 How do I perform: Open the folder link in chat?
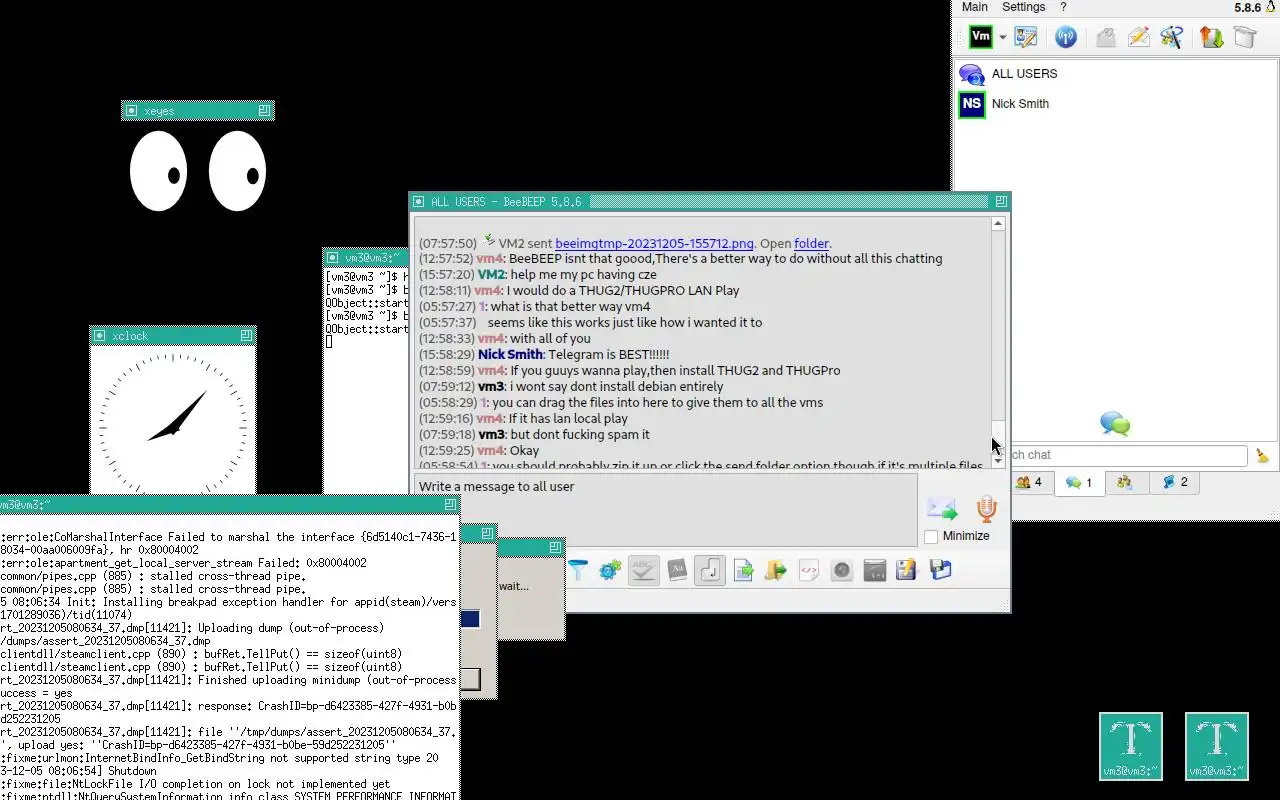click(811, 243)
